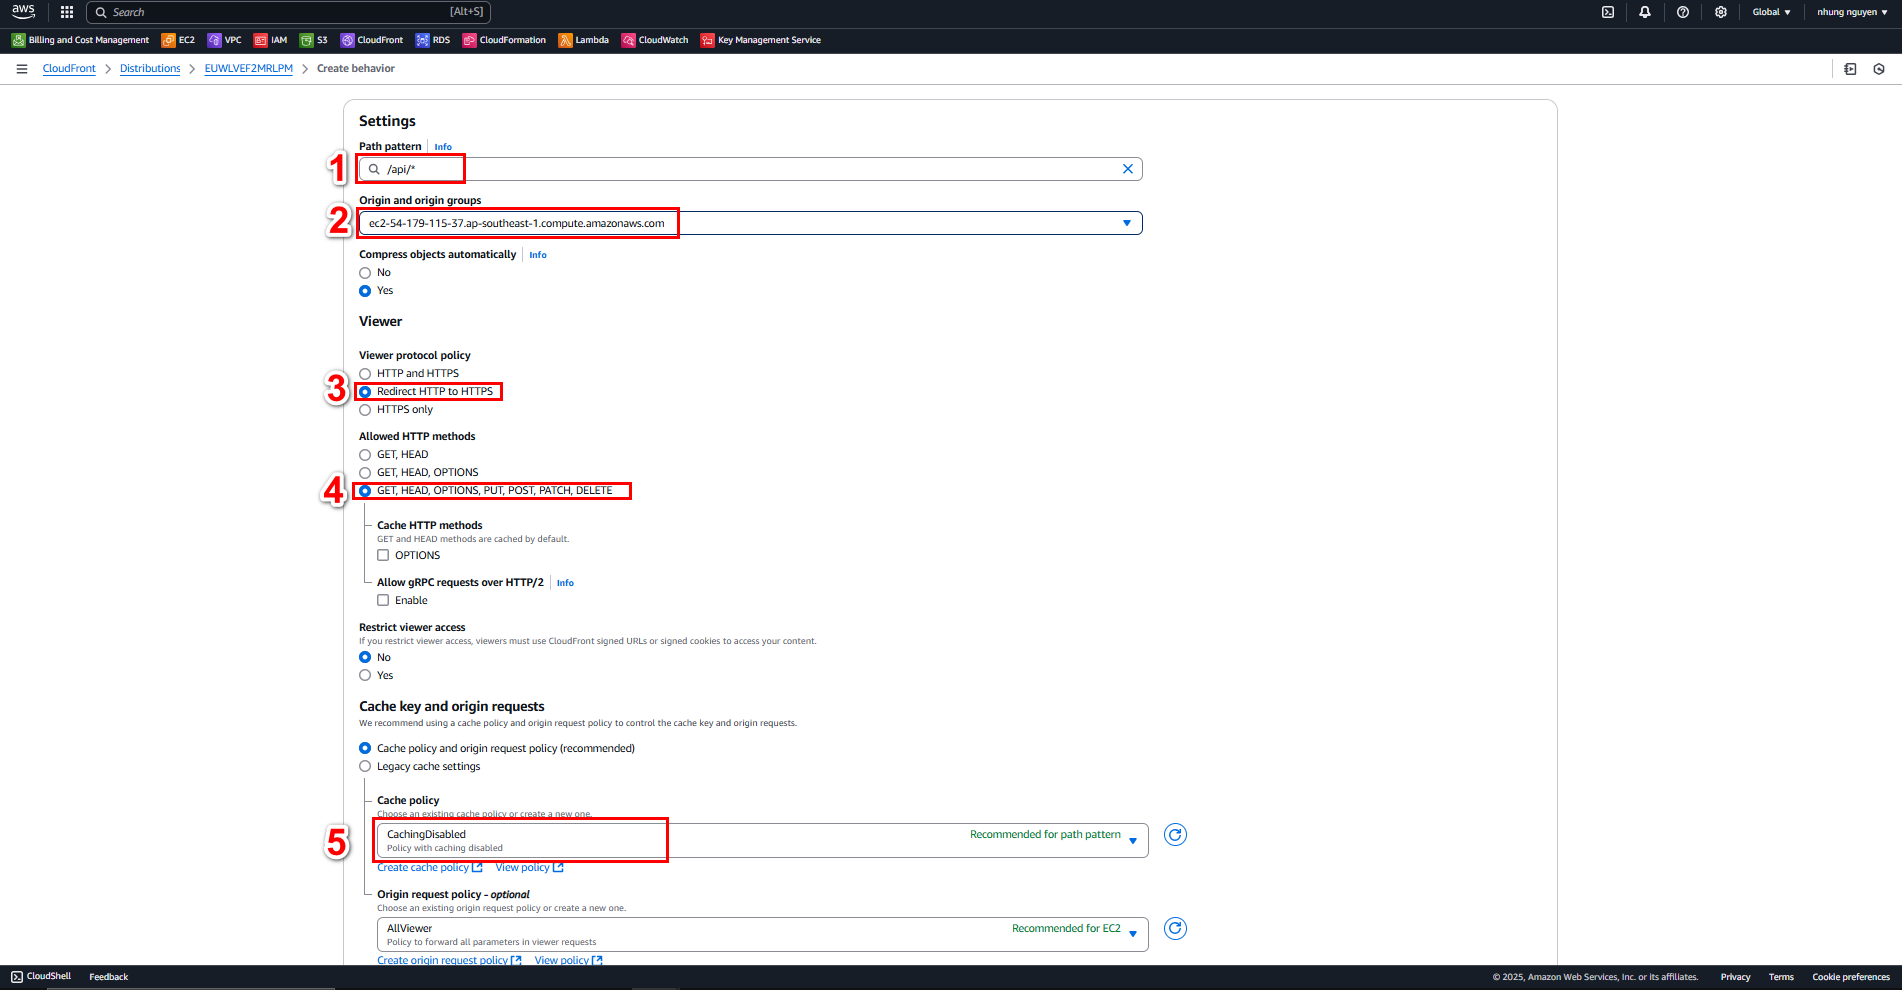Check the OPTIONS cache HTTP method box
Screen dimensions: 1902x990
pos(383,556)
